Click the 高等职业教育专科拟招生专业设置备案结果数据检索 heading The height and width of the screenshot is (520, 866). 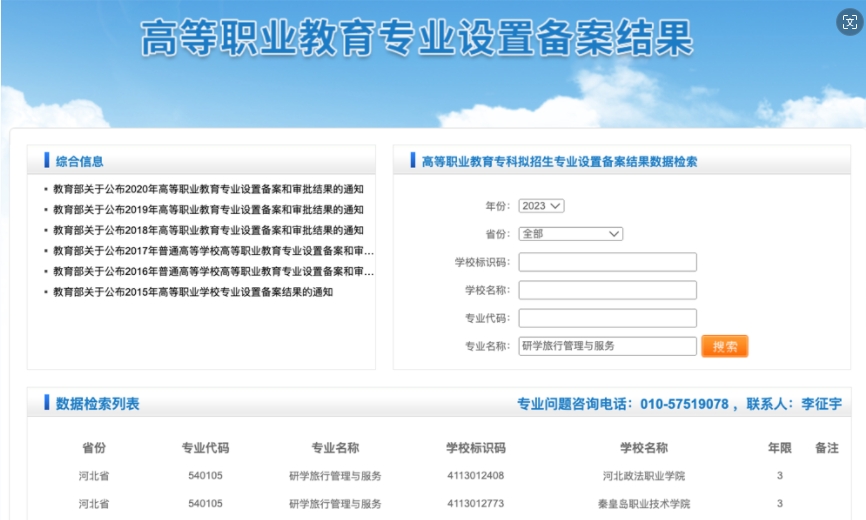559,162
